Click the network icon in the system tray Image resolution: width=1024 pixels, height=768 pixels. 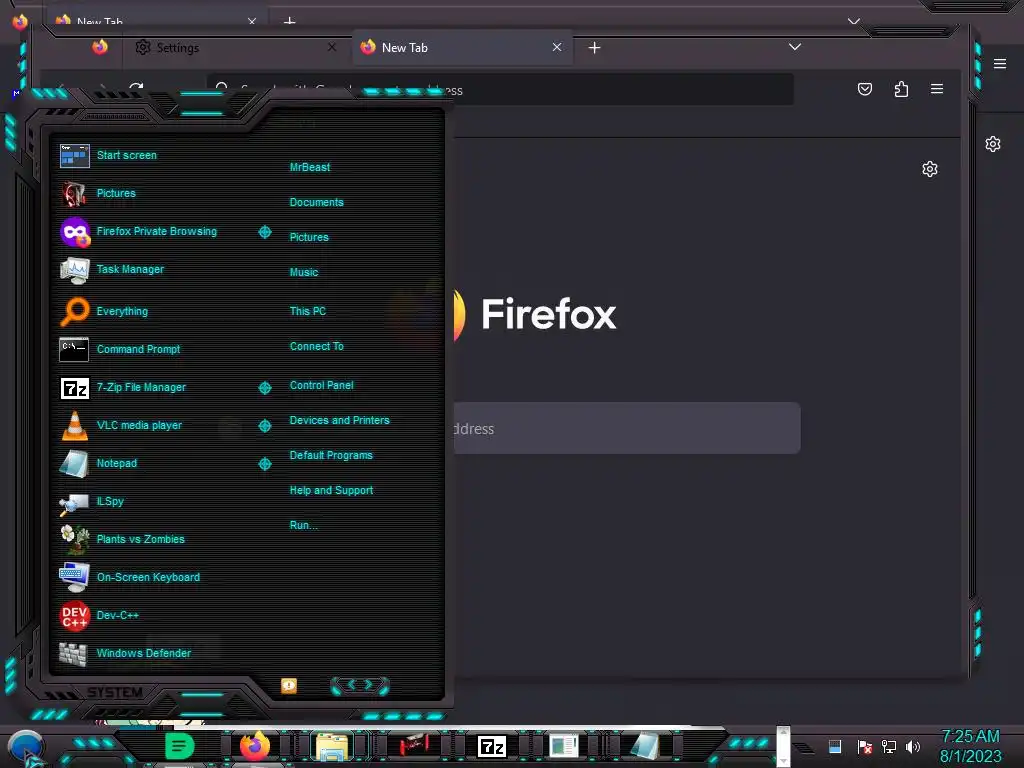pyautogui.click(x=889, y=746)
